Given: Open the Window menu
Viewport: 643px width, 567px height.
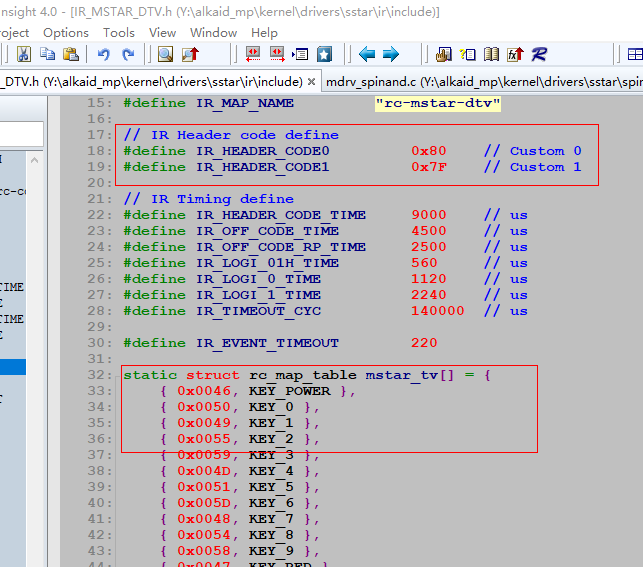Looking at the screenshot, I should (213, 32).
